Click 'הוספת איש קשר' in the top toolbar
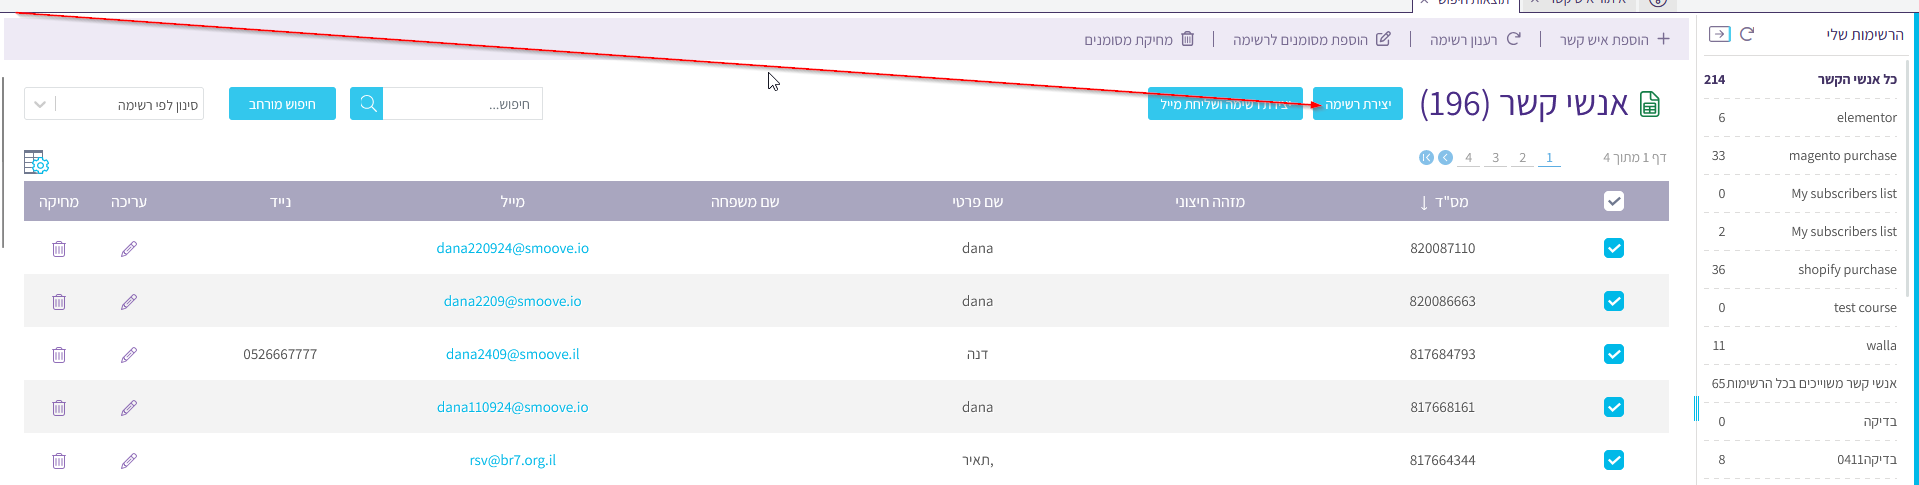The height and width of the screenshot is (485, 1919). click(x=1614, y=40)
